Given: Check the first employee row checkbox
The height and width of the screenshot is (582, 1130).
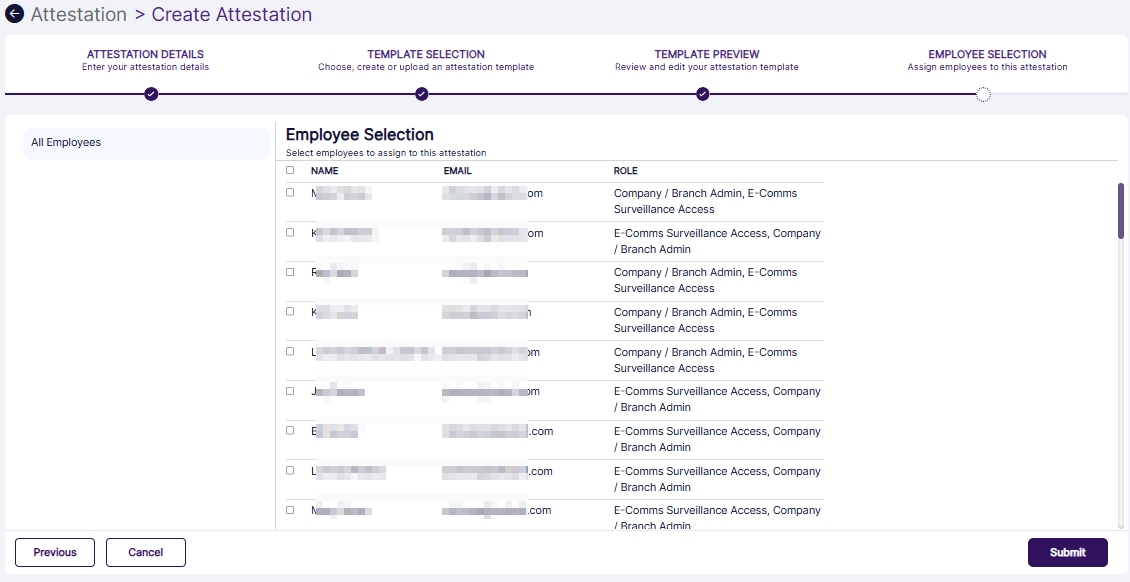Looking at the screenshot, I should coord(289,191).
